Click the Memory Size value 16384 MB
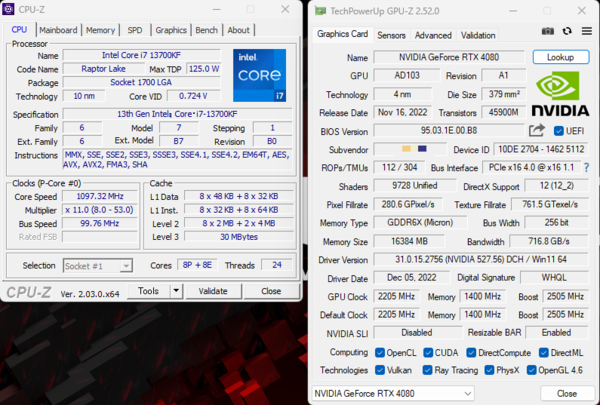The height and width of the screenshot is (405, 600). tap(409, 241)
